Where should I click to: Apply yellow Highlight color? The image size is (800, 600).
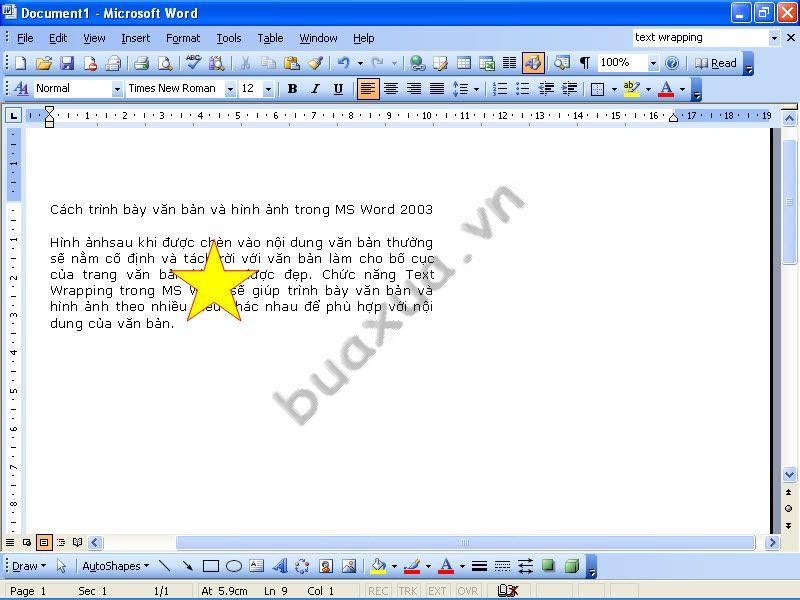point(632,89)
